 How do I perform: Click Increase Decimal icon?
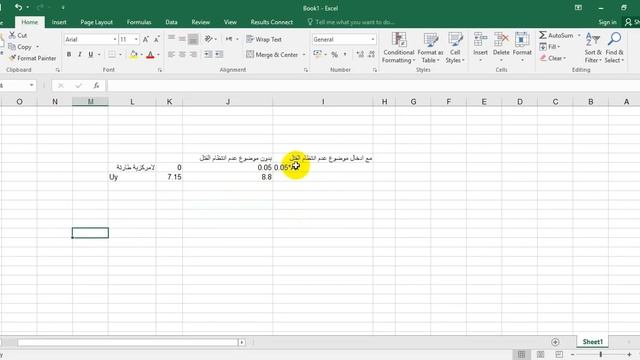point(360,54)
